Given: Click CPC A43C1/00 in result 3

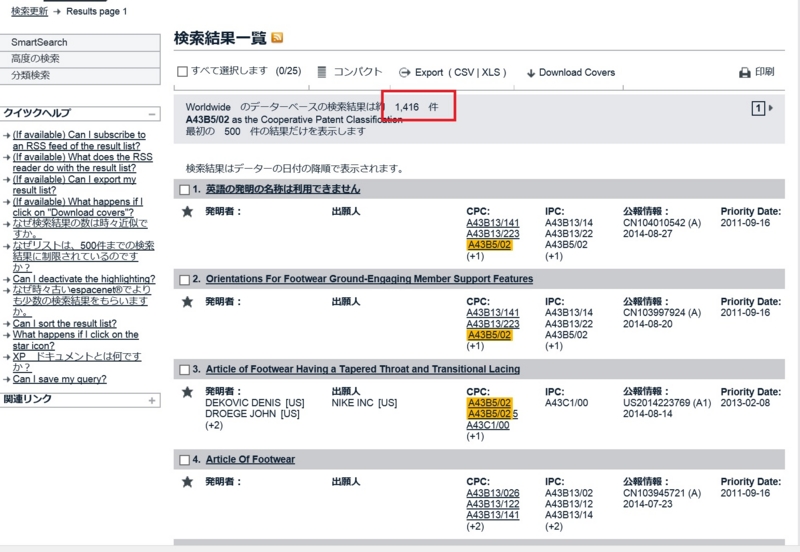Looking at the screenshot, I should tap(488, 425).
